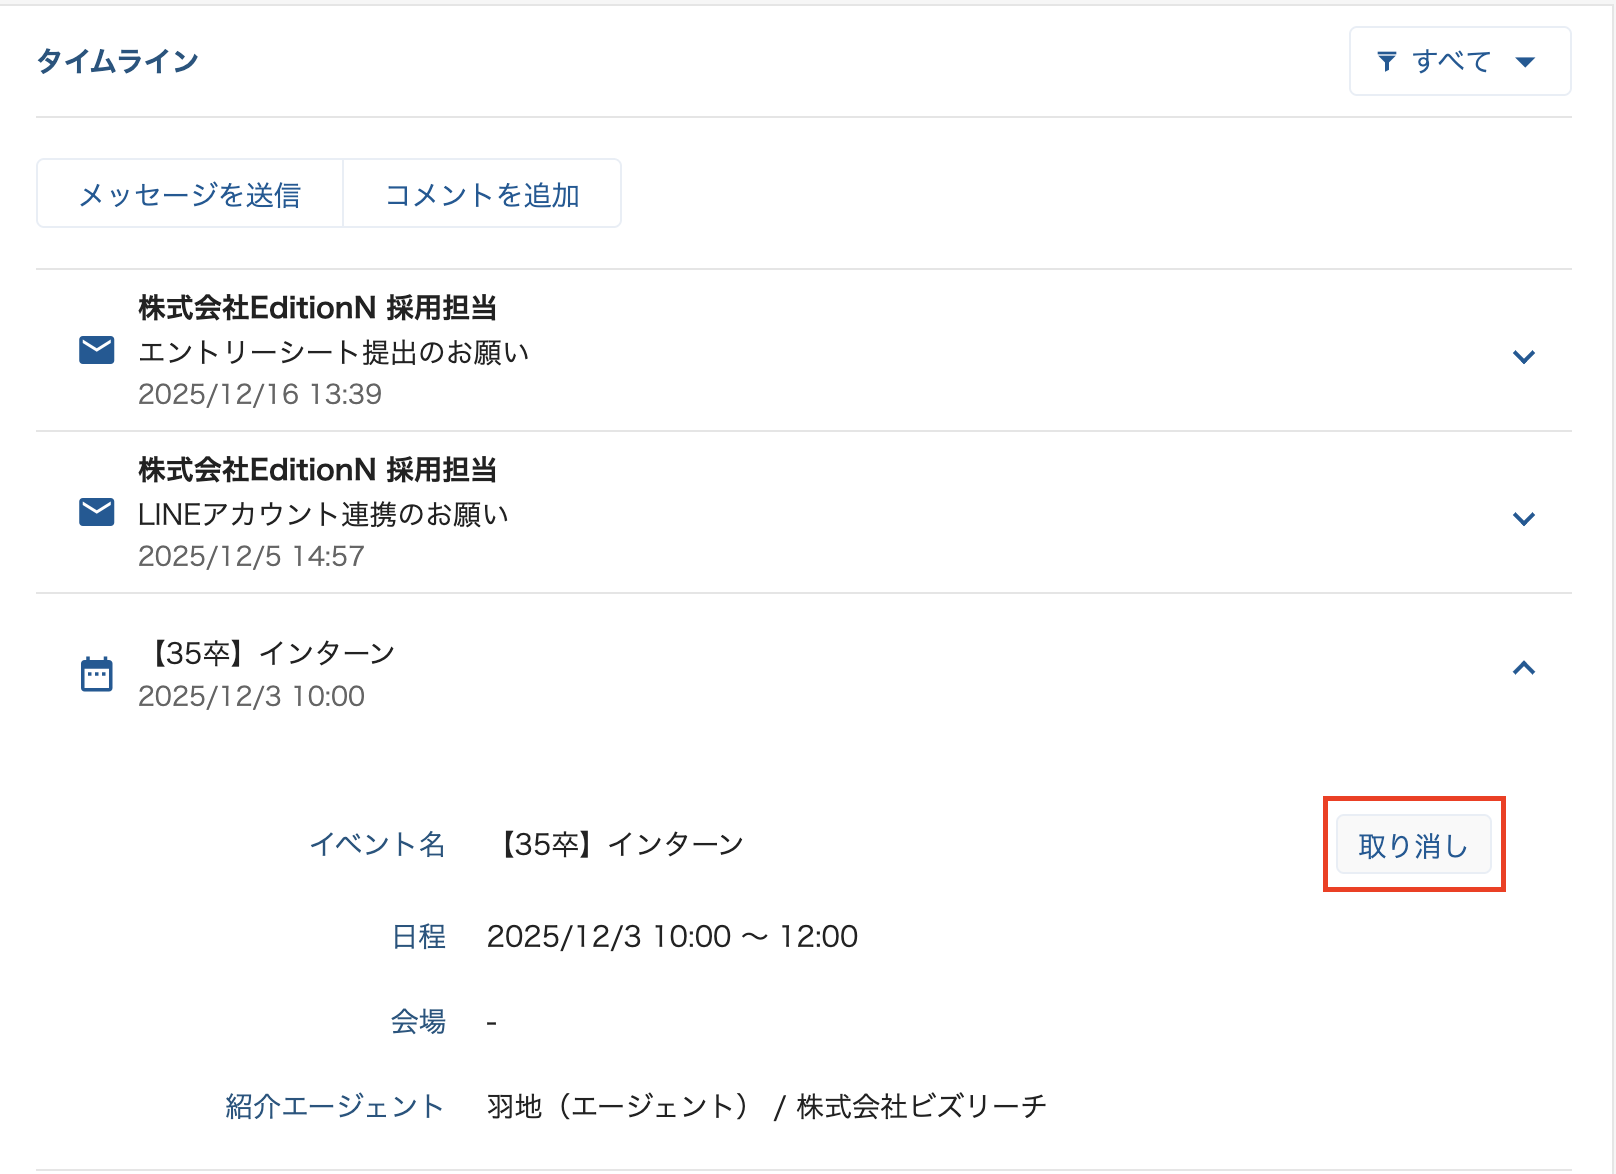
Task: Click the 【35卒】インターン title with calendar icon
Action: (270, 653)
